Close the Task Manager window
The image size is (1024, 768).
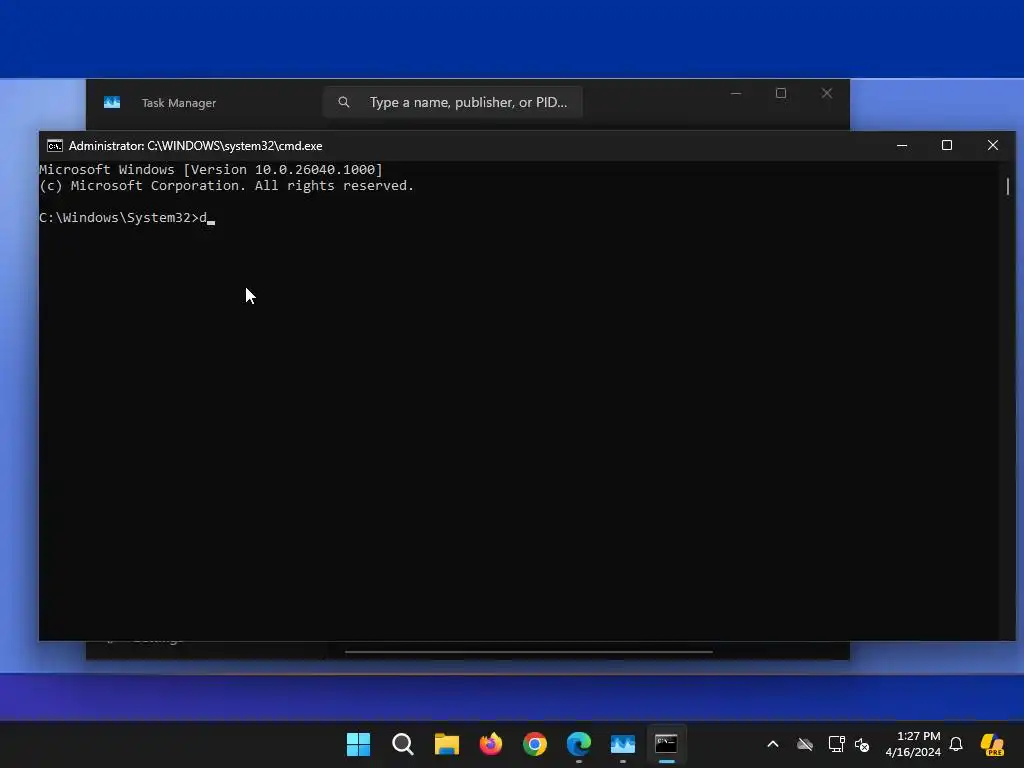click(x=827, y=93)
